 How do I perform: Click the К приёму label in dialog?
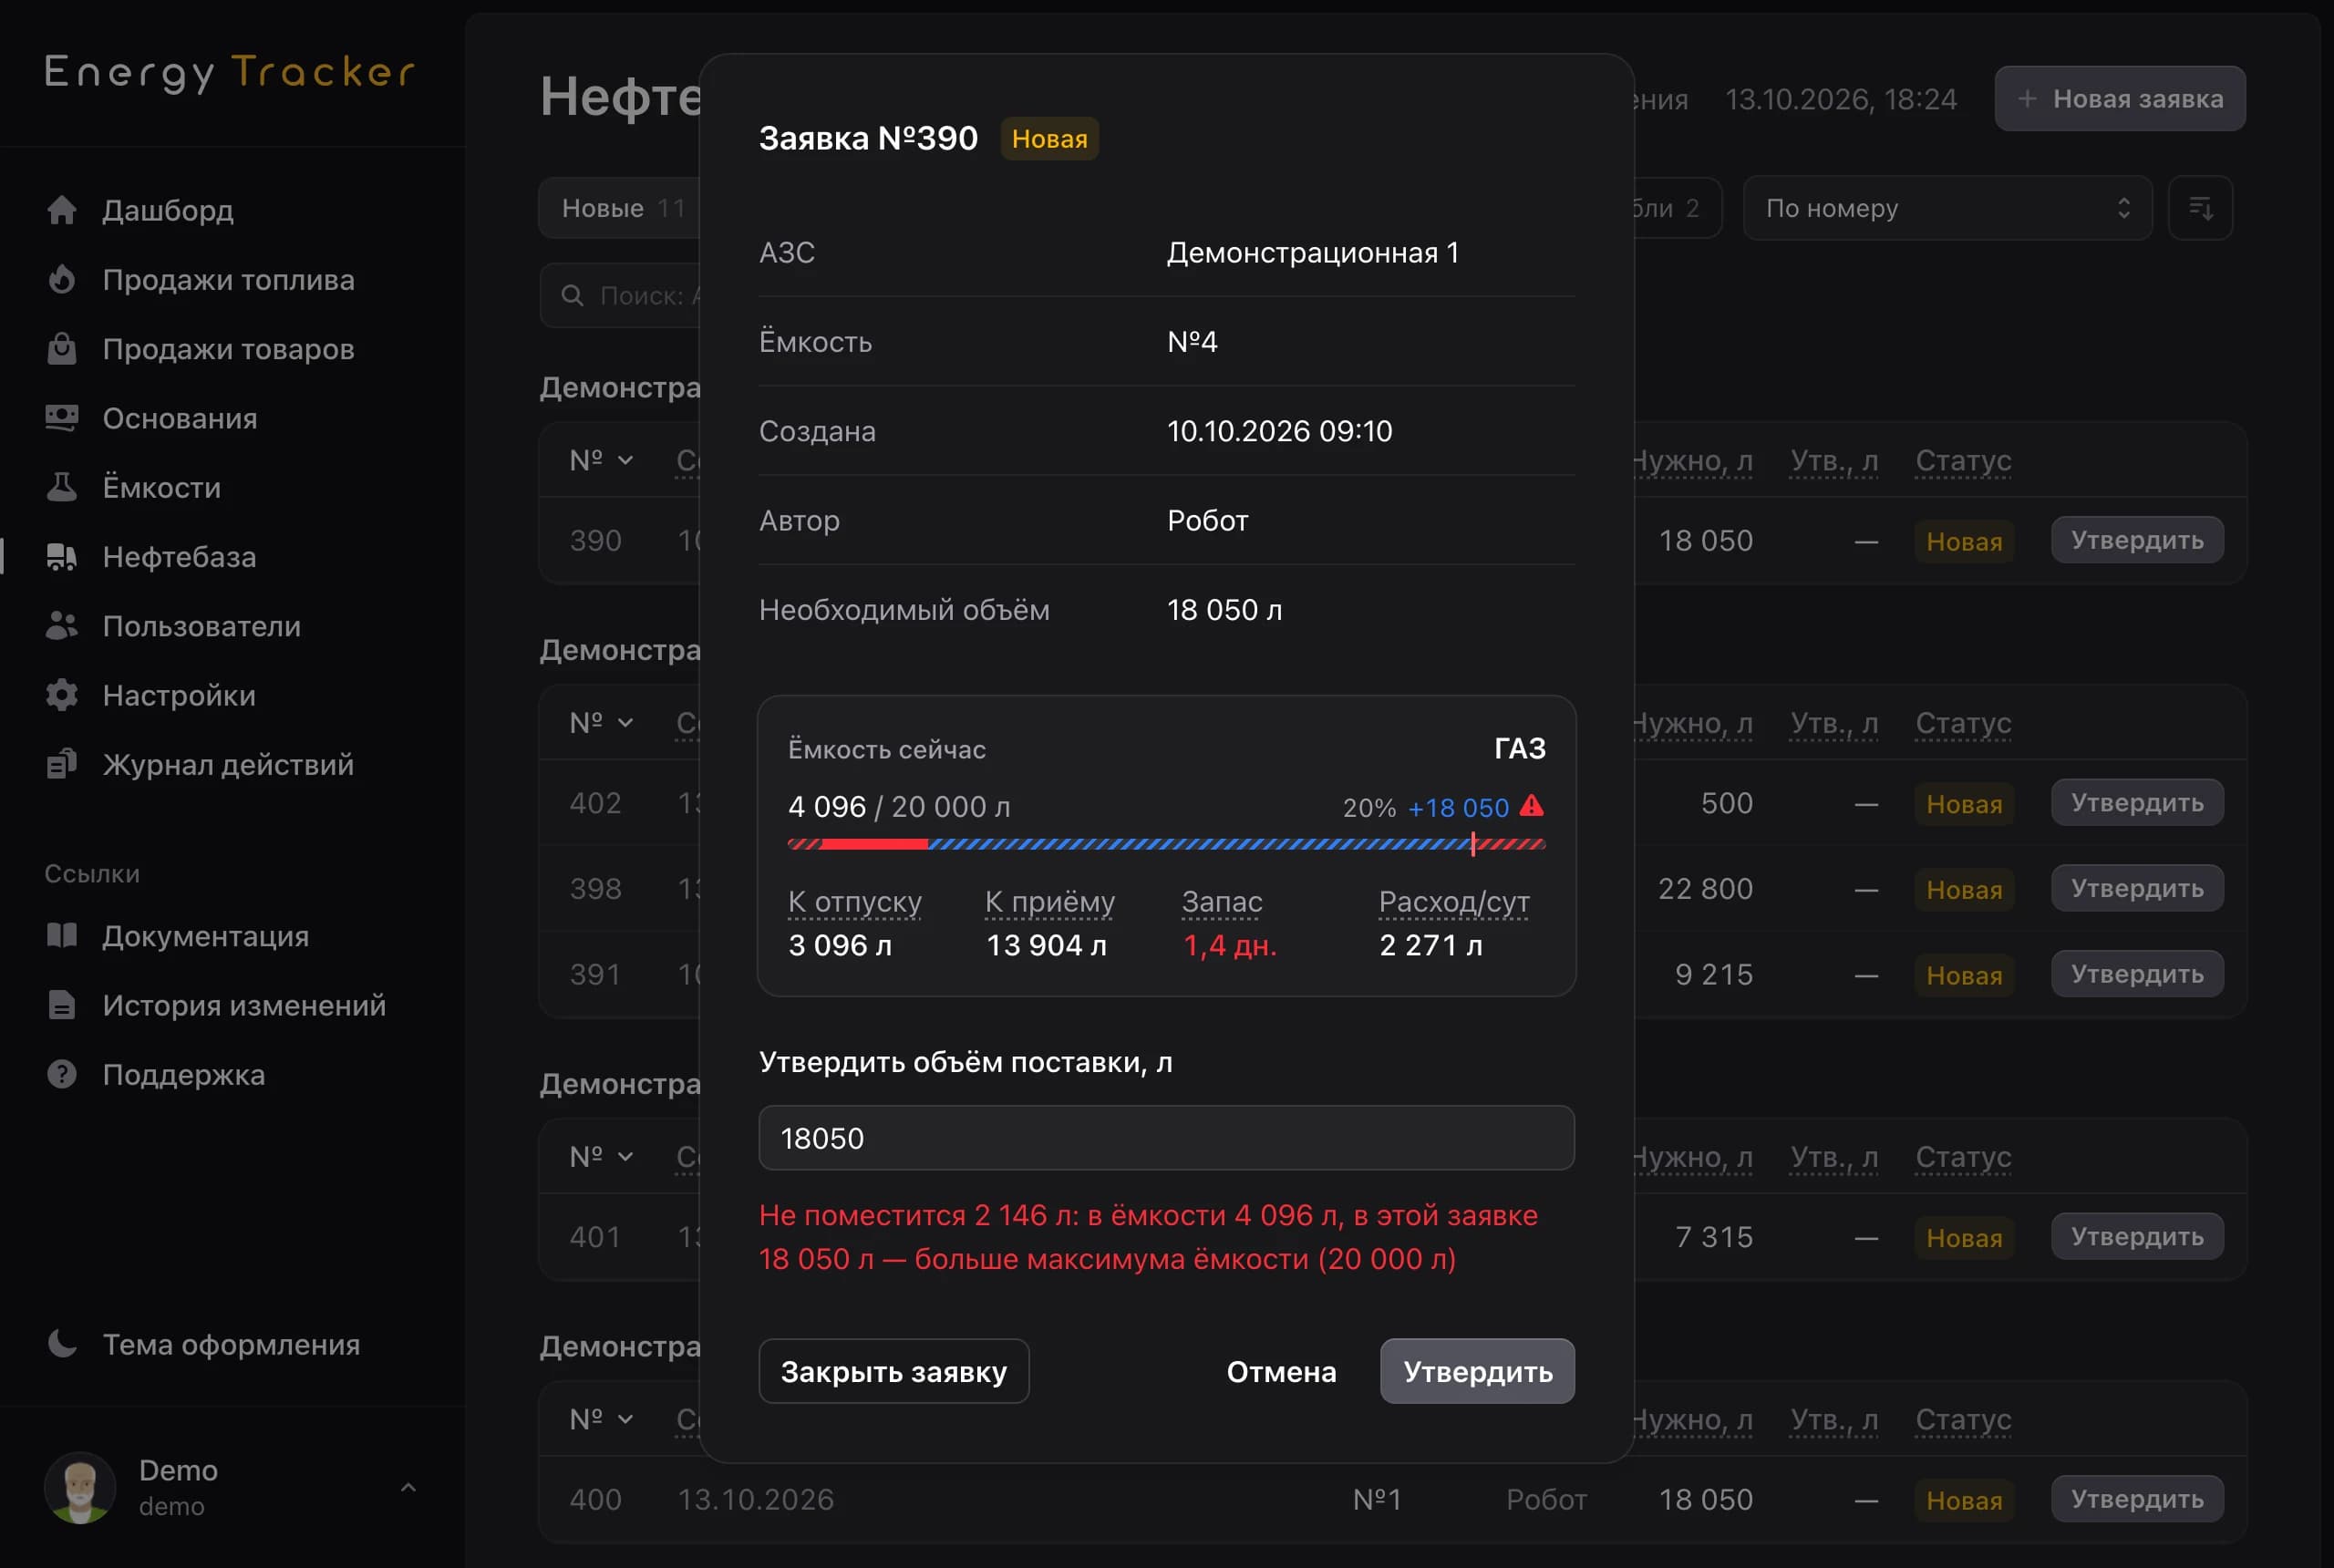pyautogui.click(x=1049, y=901)
